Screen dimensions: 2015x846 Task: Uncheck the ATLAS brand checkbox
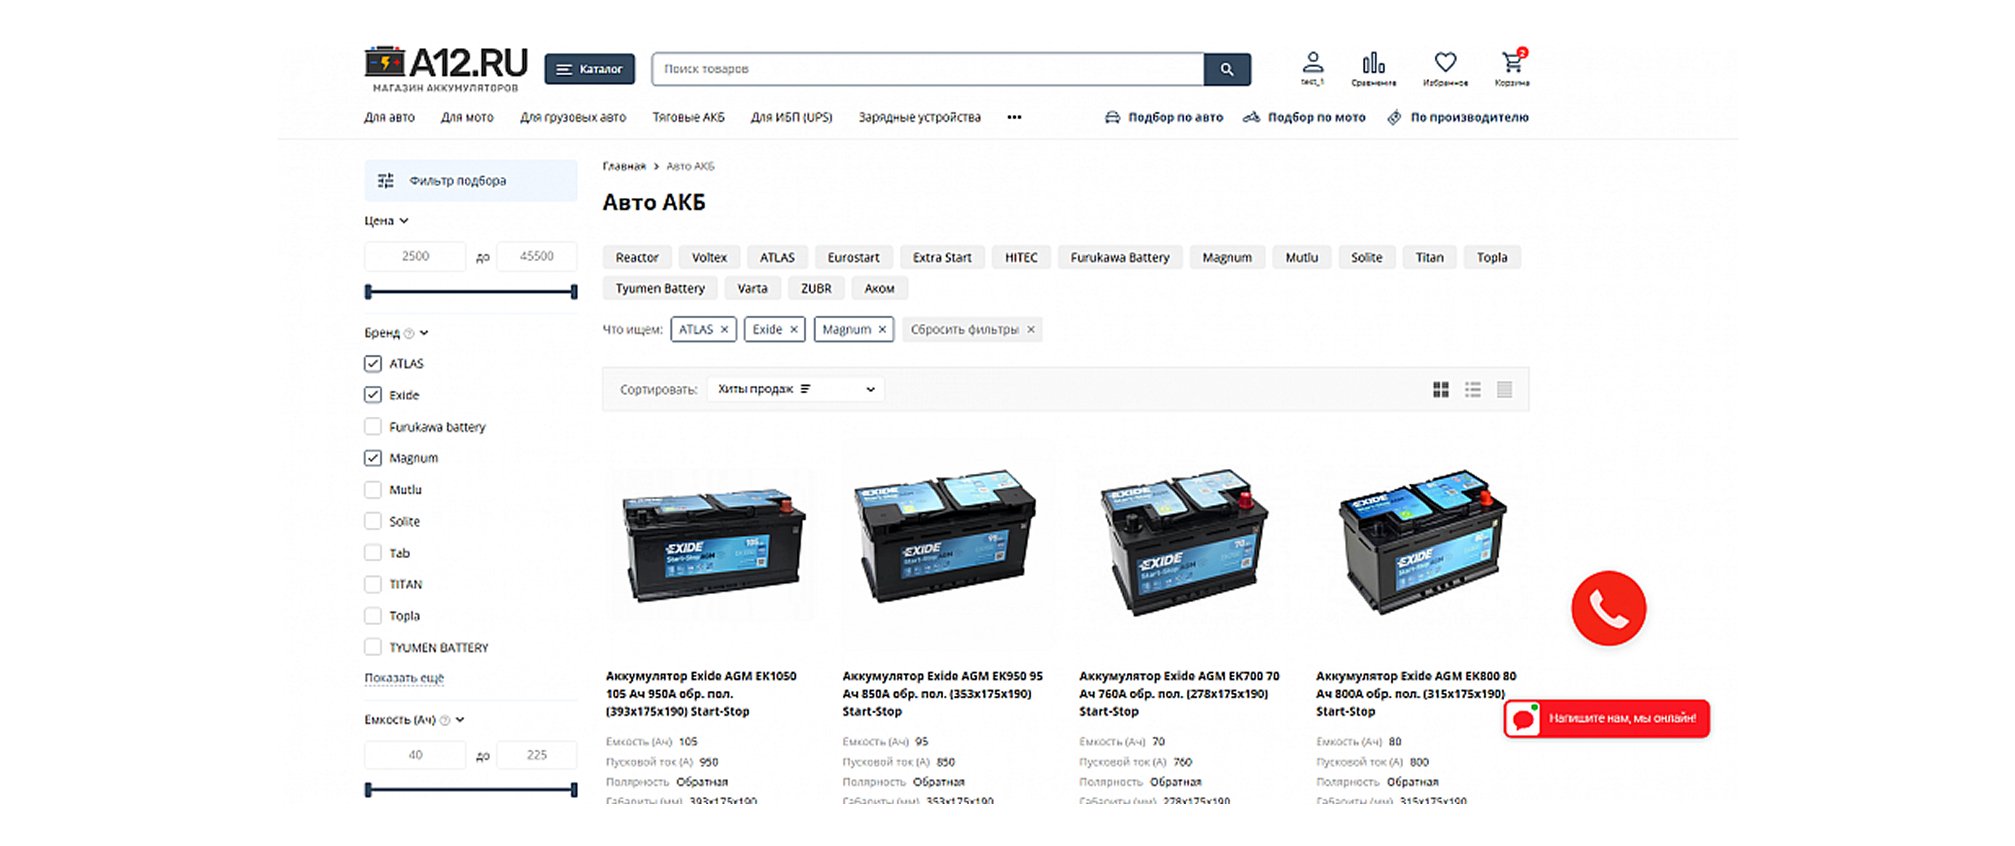pos(373,363)
